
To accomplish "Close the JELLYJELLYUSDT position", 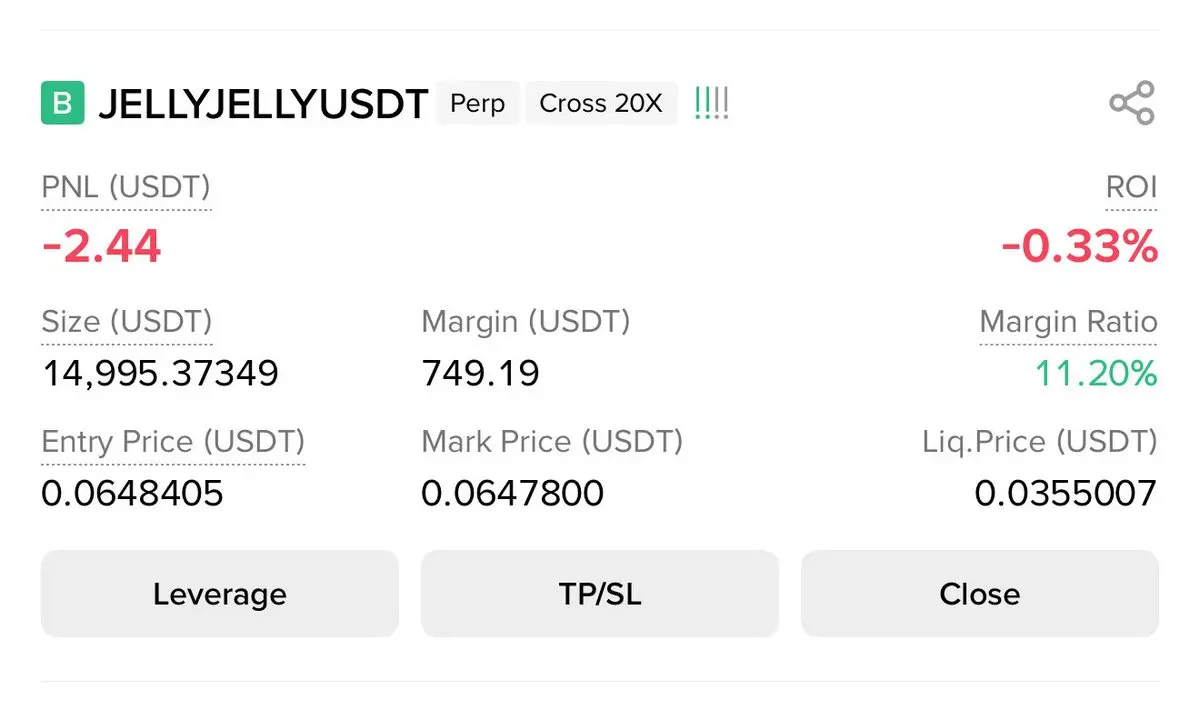I will point(979,594).
